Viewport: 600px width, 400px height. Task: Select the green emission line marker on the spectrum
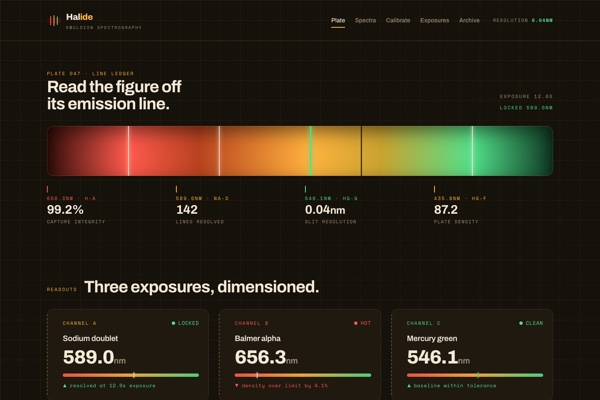coord(311,151)
